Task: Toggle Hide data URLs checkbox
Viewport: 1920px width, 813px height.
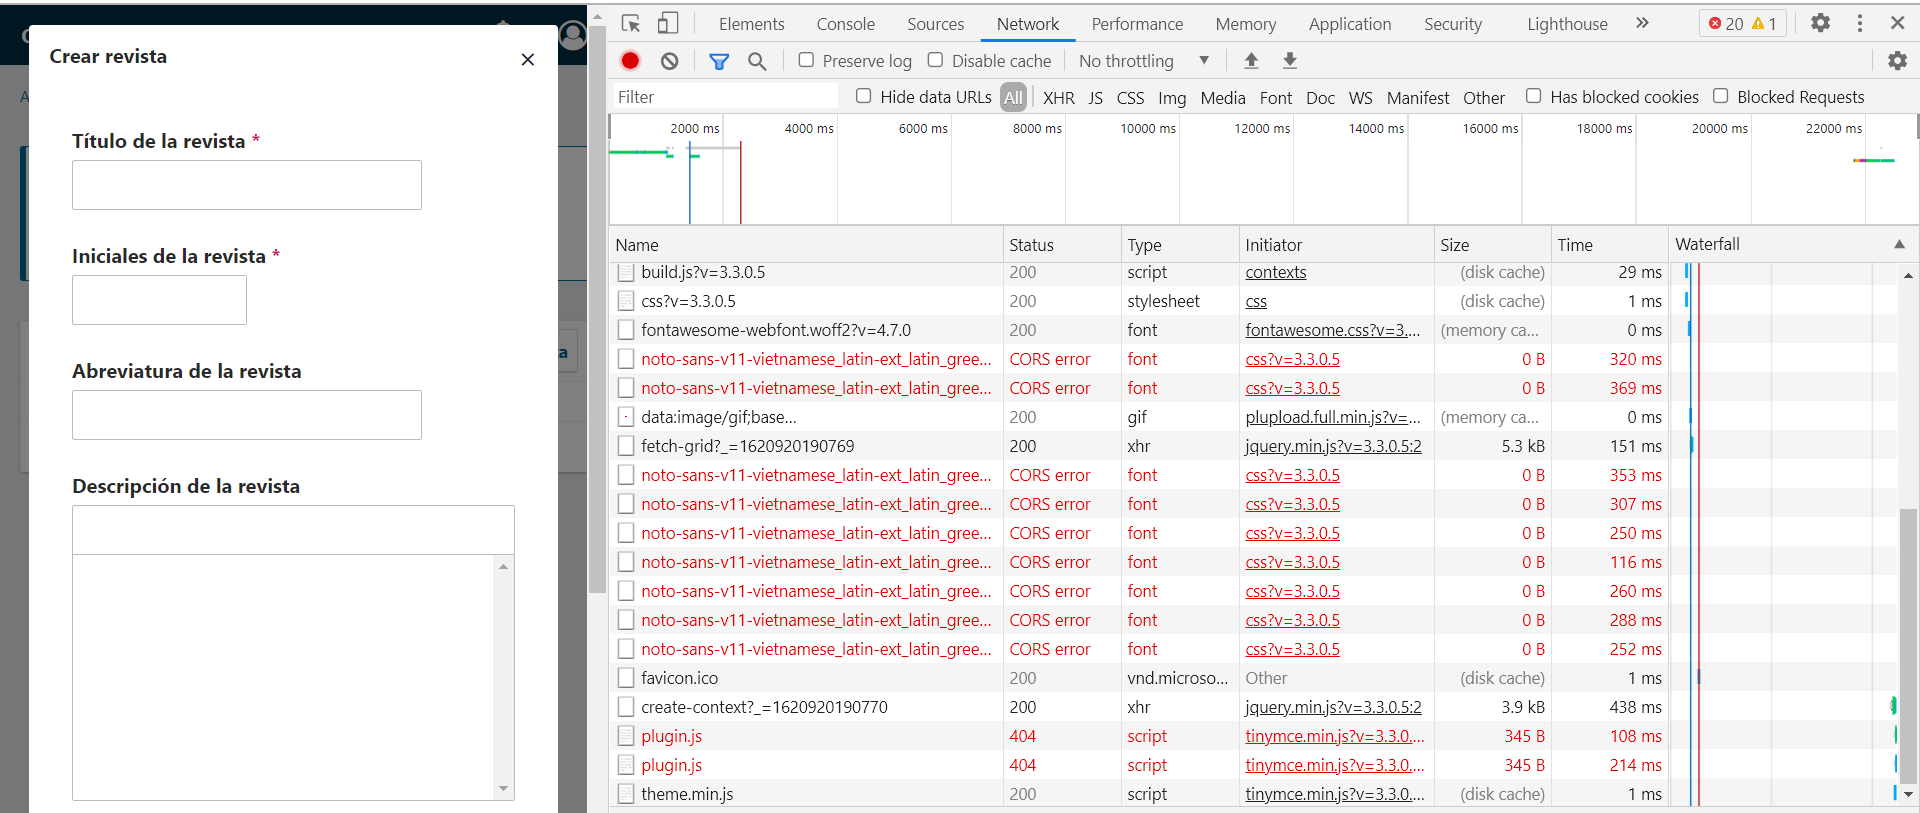Action: [x=864, y=96]
